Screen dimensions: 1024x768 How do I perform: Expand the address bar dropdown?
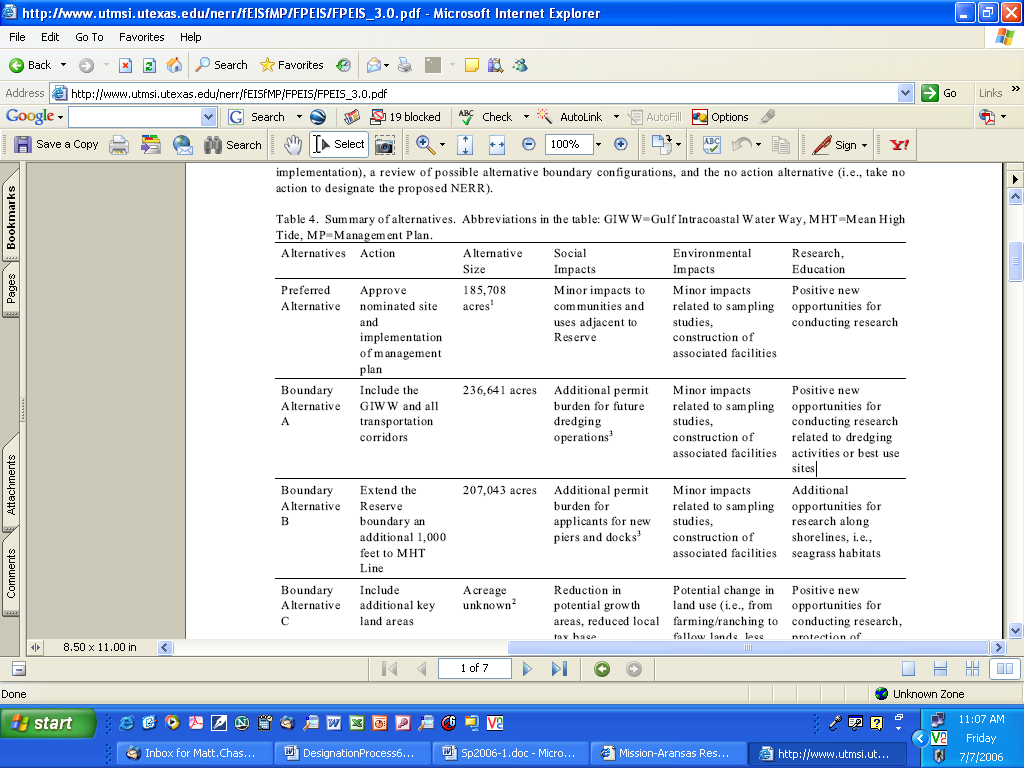pos(905,93)
